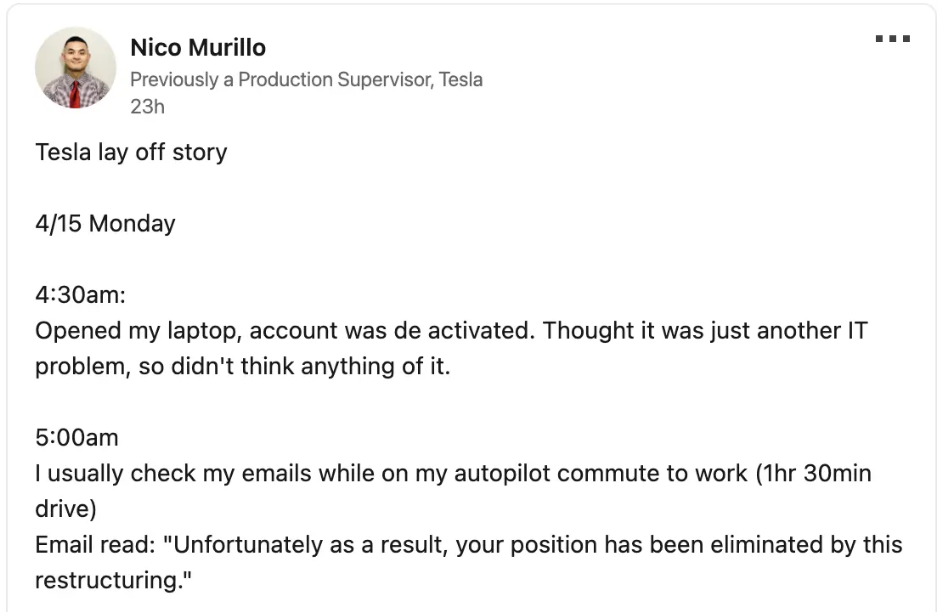Click the words another IT in the post
949x612 pixels.
pyautogui.click(x=812, y=331)
